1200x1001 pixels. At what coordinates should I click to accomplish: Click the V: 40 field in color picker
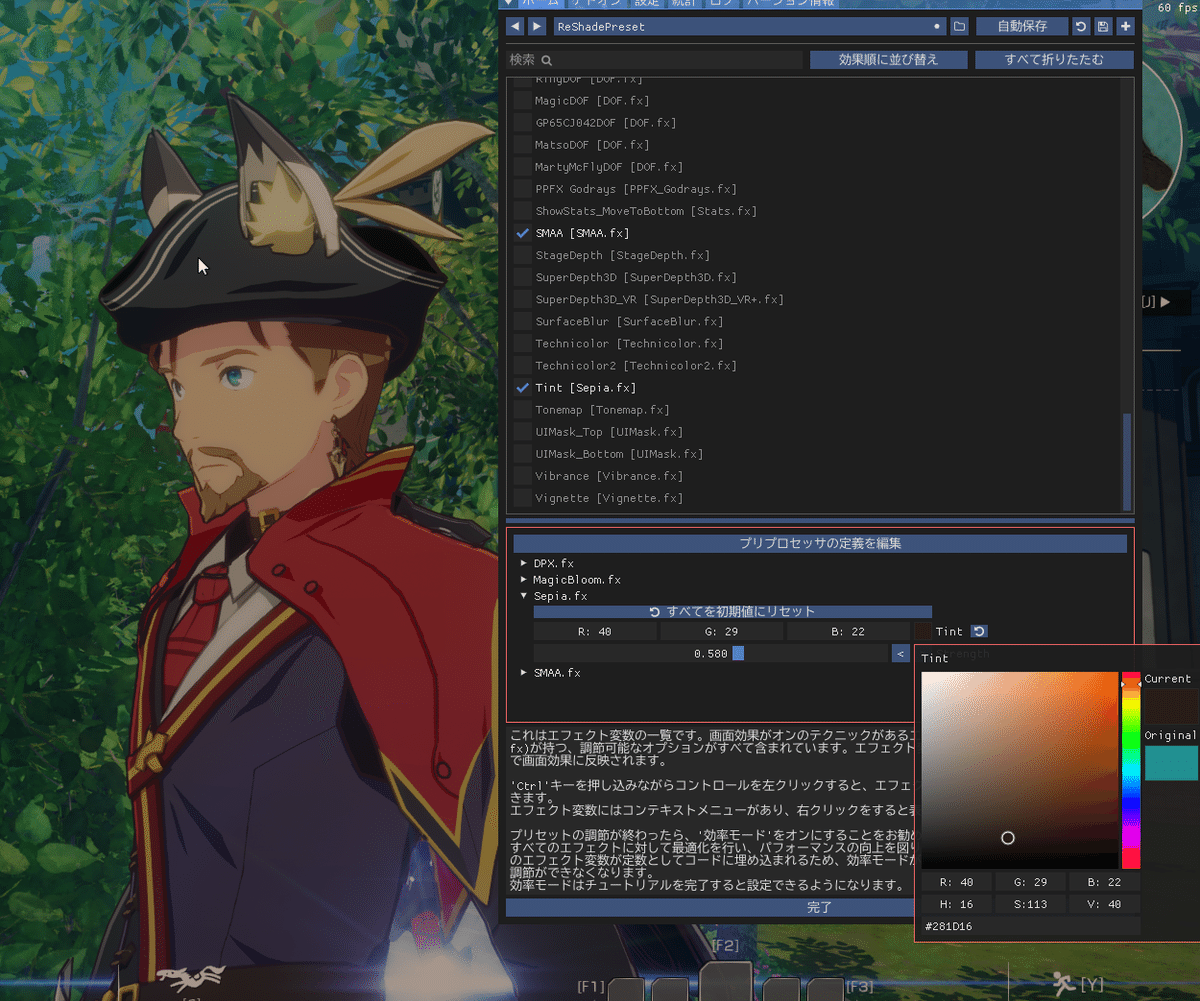(x=1104, y=904)
